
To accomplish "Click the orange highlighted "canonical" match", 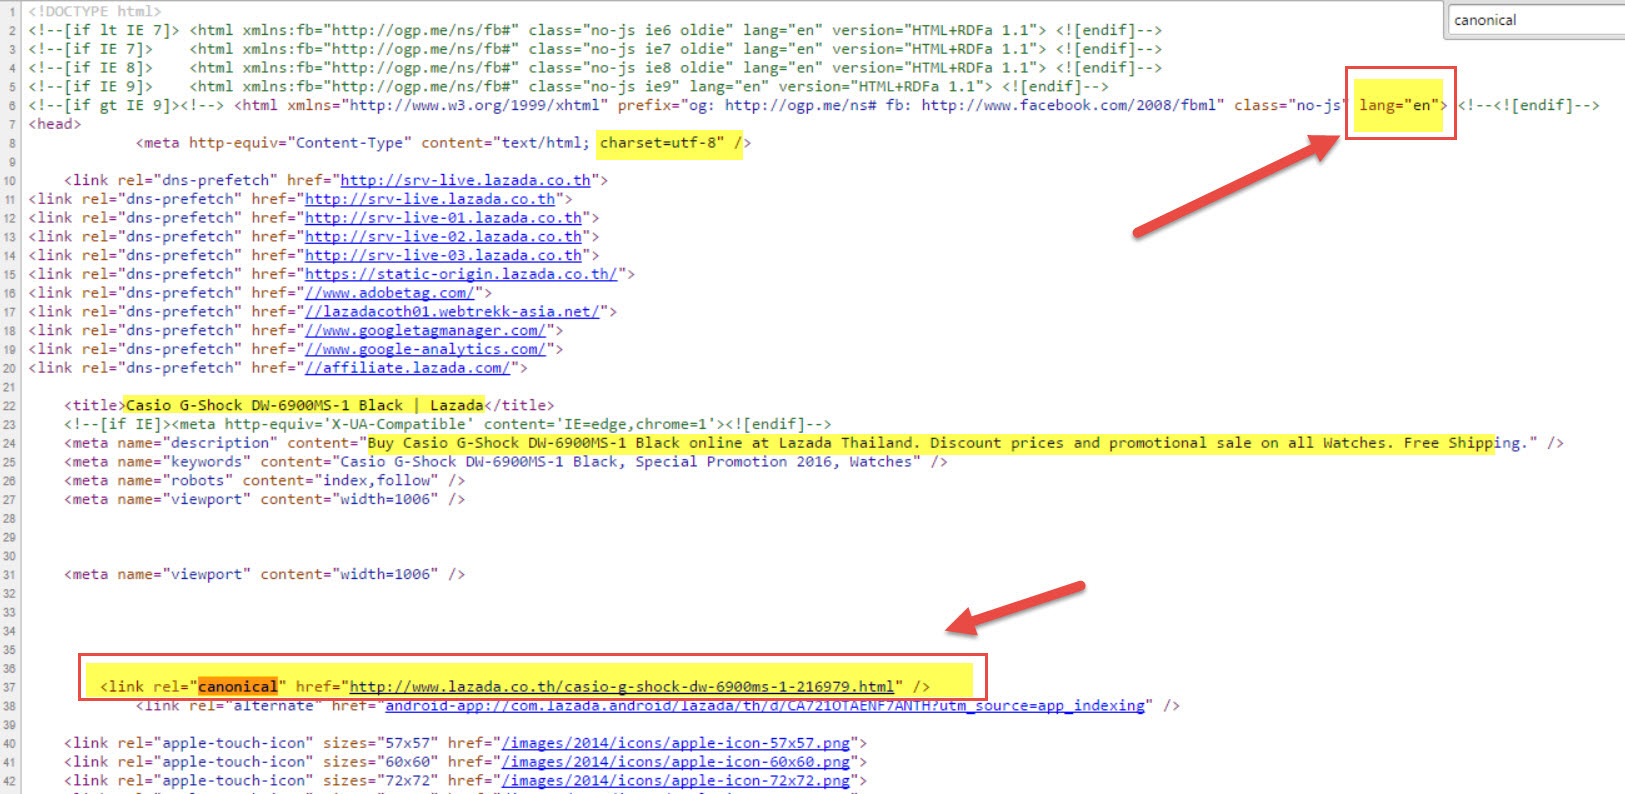I will coord(238,687).
